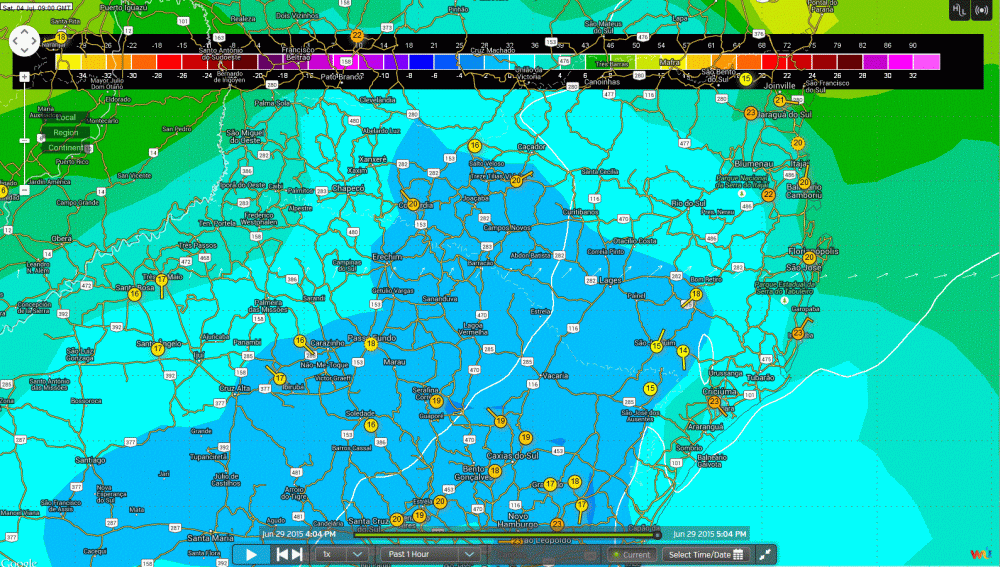This screenshot has height=567, width=1000.
Task: Click the yellow swatch on temperature legend
Action: [71, 62]
